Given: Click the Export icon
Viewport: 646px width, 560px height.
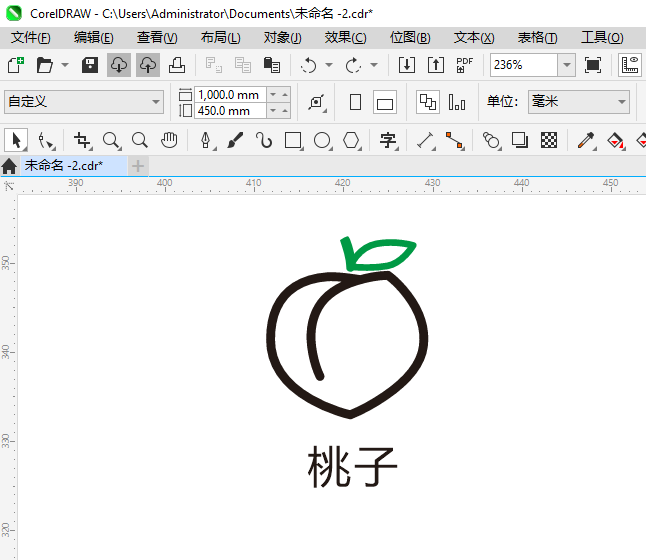Looking at the screenshot, I should click(x=436, y=65).
